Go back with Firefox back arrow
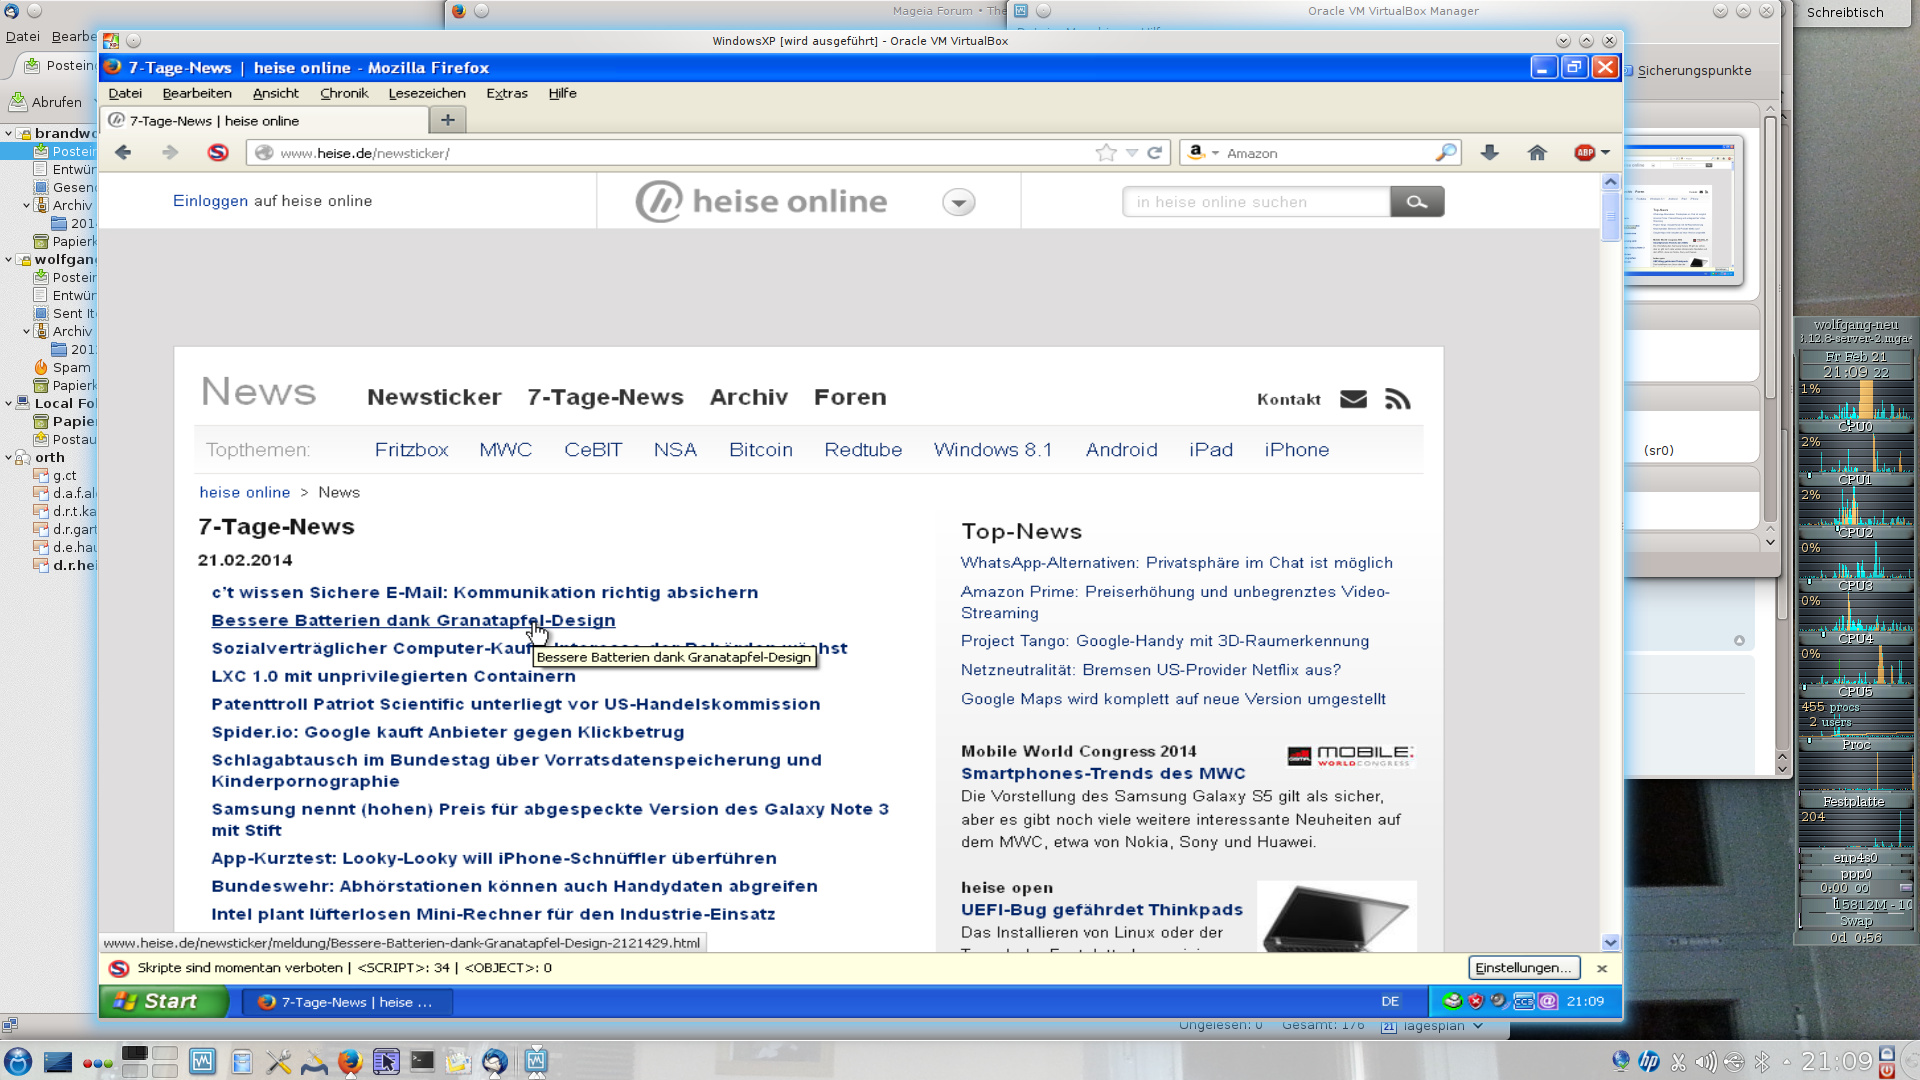Image resolution: width=1920 pixels, height=1080 pixels. [123, 153]
